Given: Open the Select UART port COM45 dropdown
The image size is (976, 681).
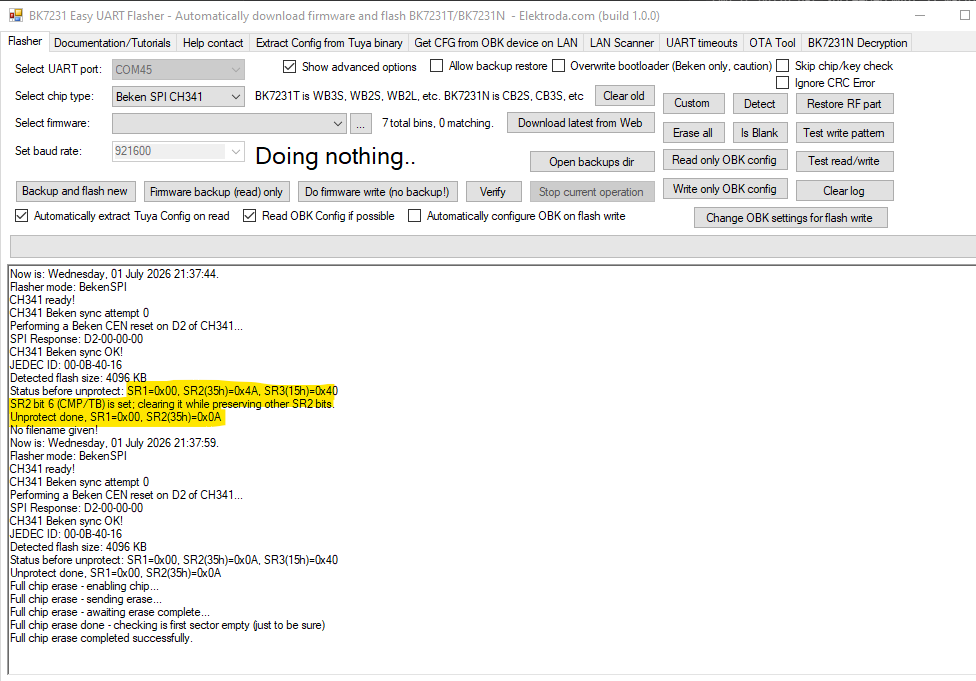Looking at the screenshot, I should (178, 70).
